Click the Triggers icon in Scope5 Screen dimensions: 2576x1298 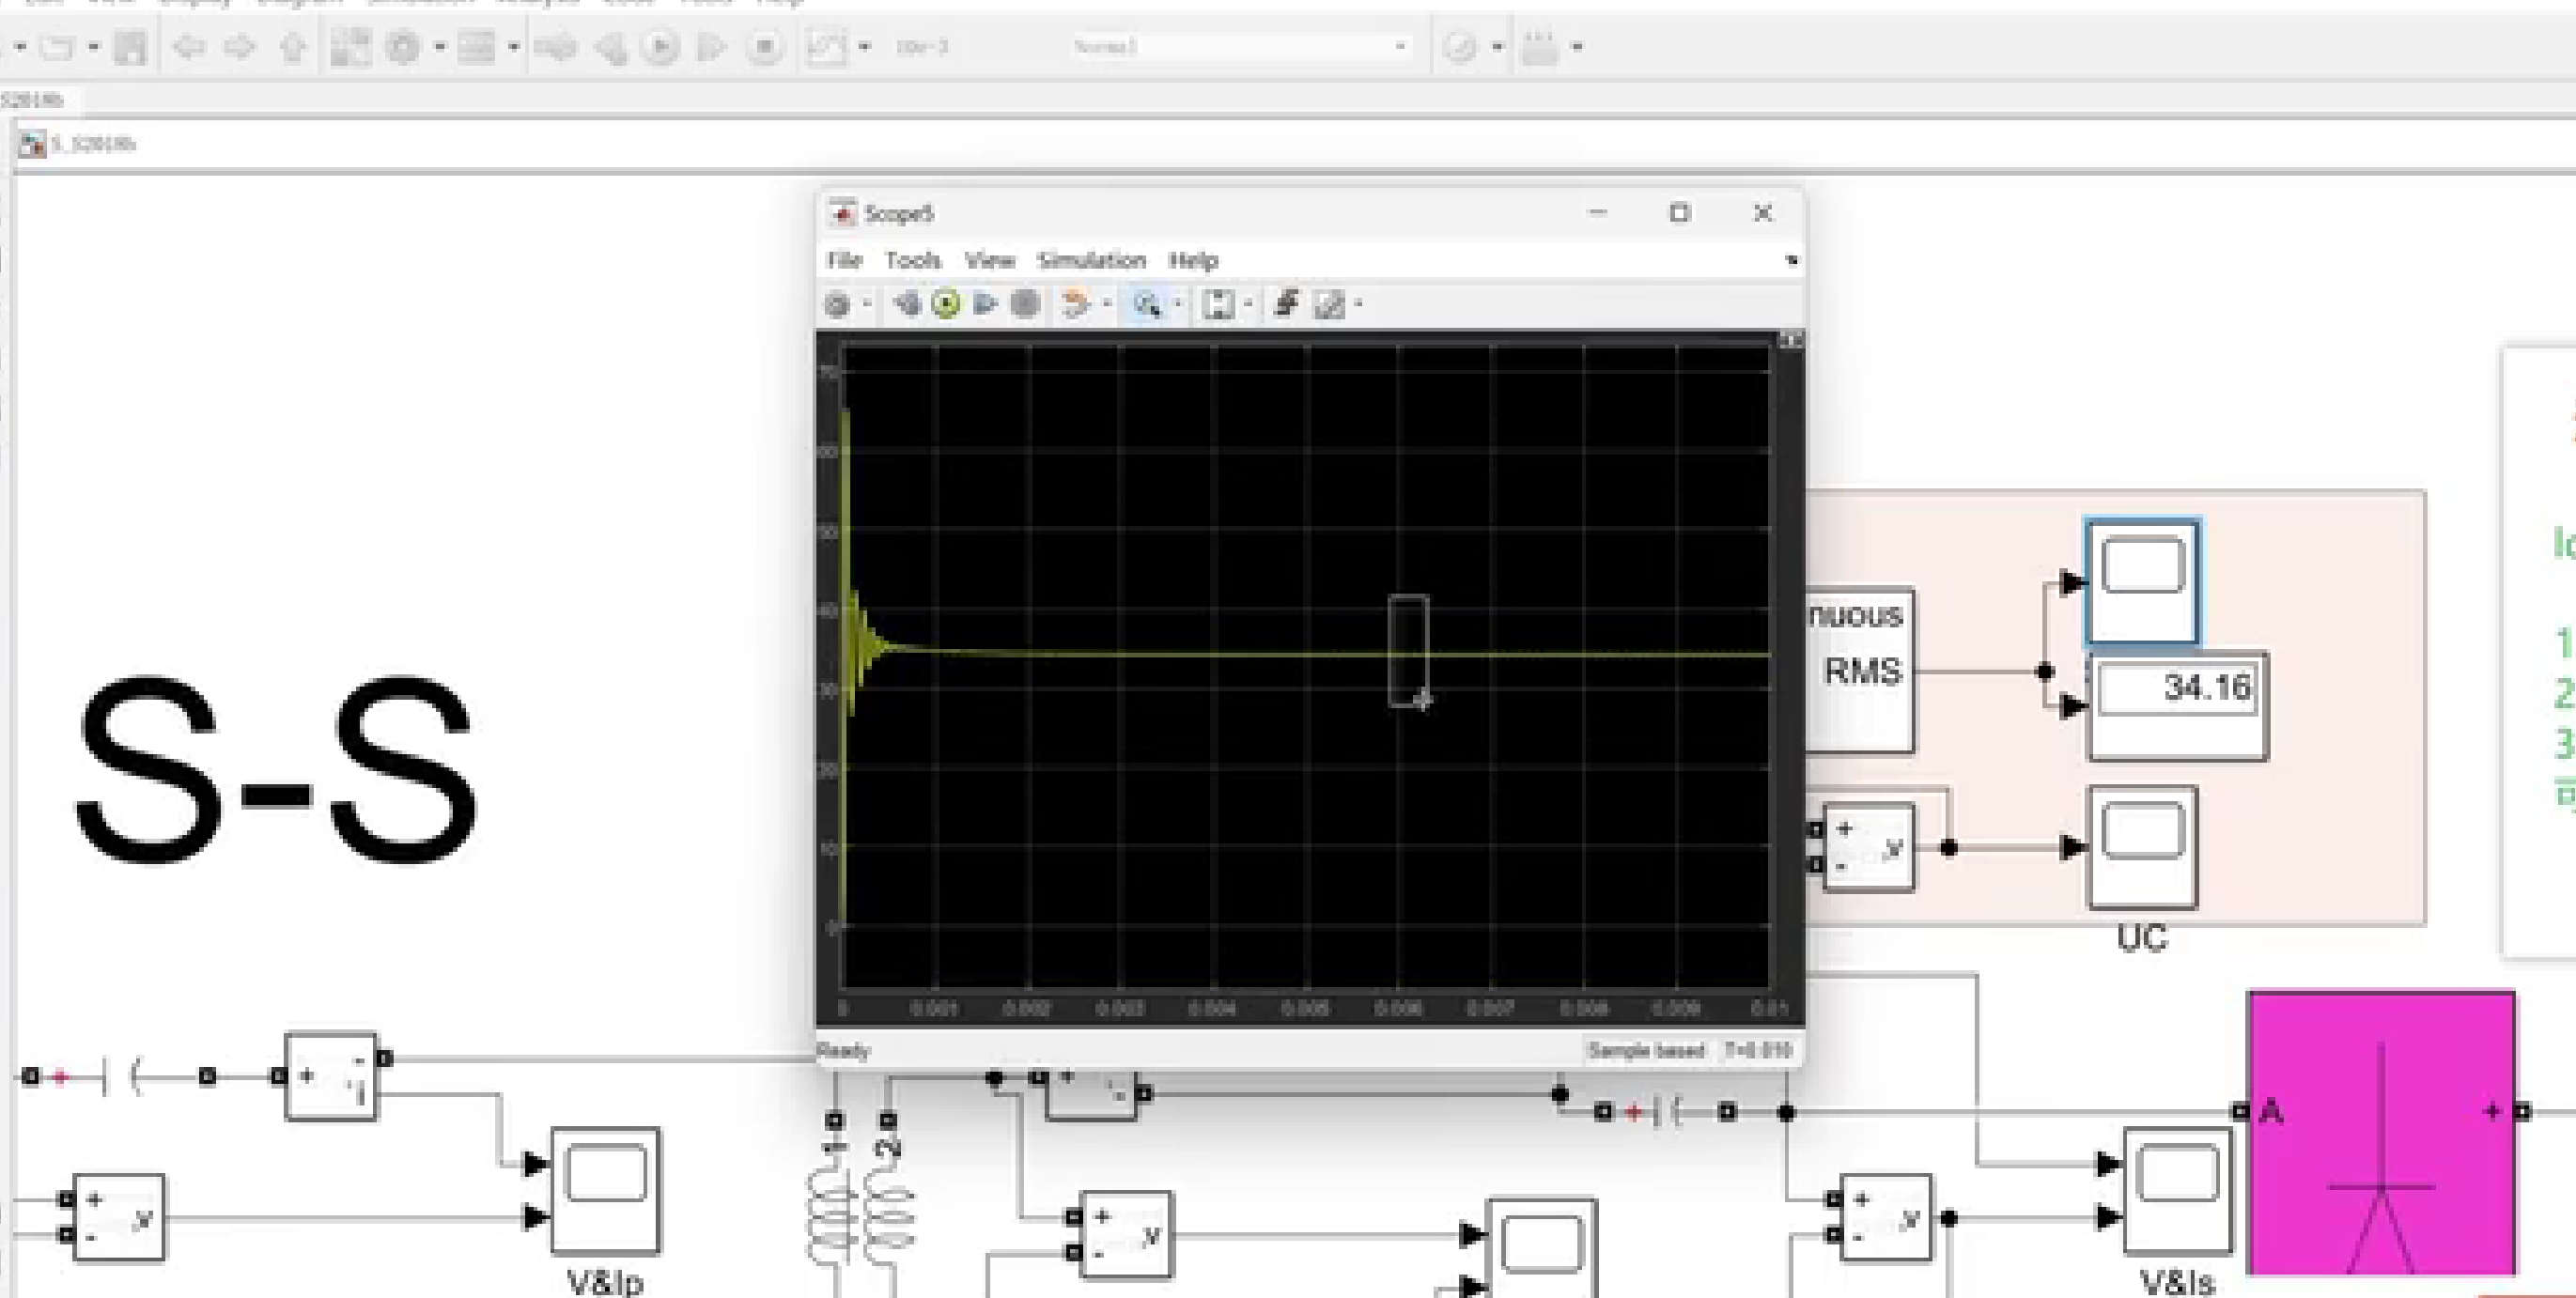pyautogui.click(x=1287, y=304)
